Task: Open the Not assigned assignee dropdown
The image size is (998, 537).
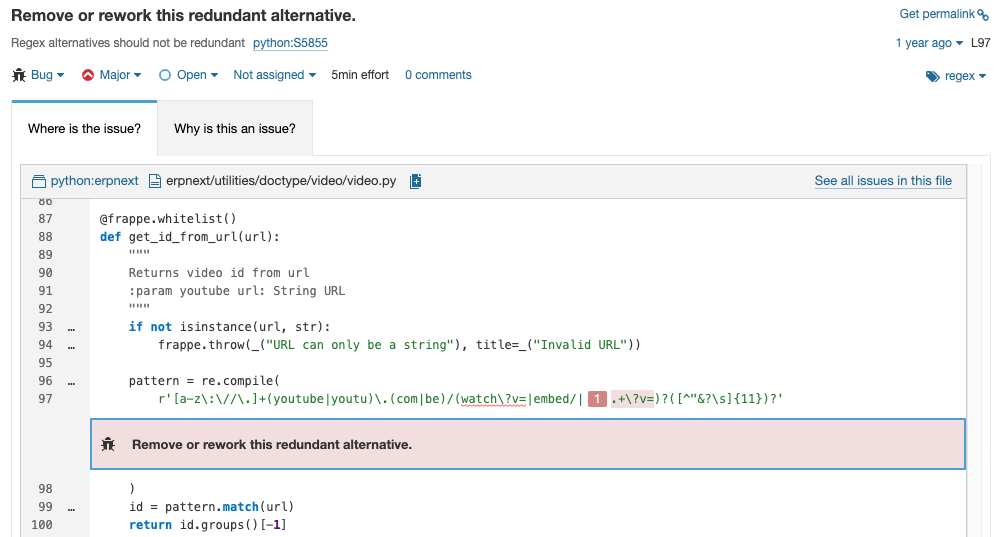Action: pyautogui.click(x=274, y=75)
